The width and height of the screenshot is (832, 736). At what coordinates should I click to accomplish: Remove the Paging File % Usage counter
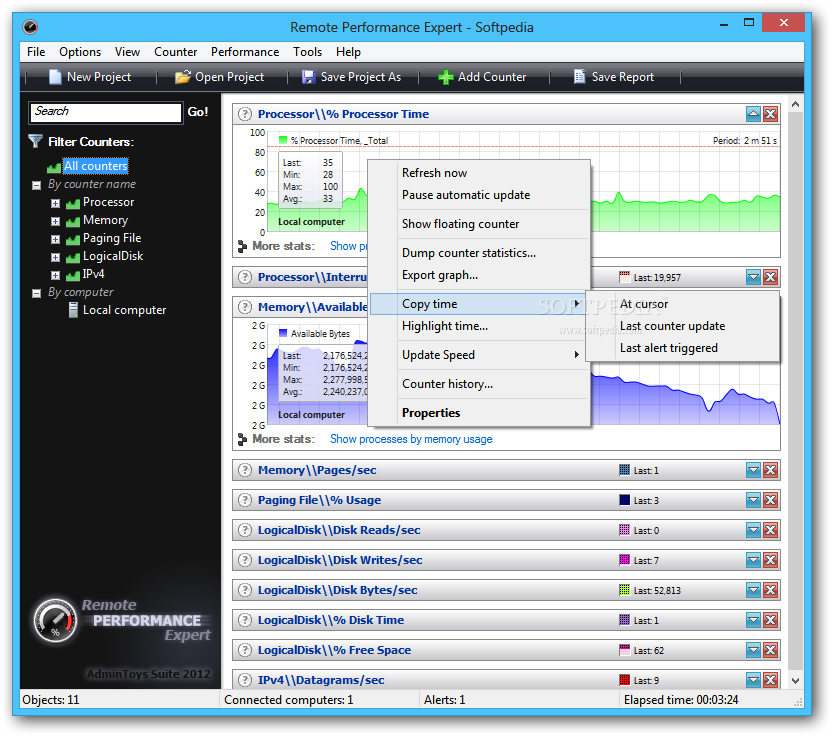tap(770, 499)
